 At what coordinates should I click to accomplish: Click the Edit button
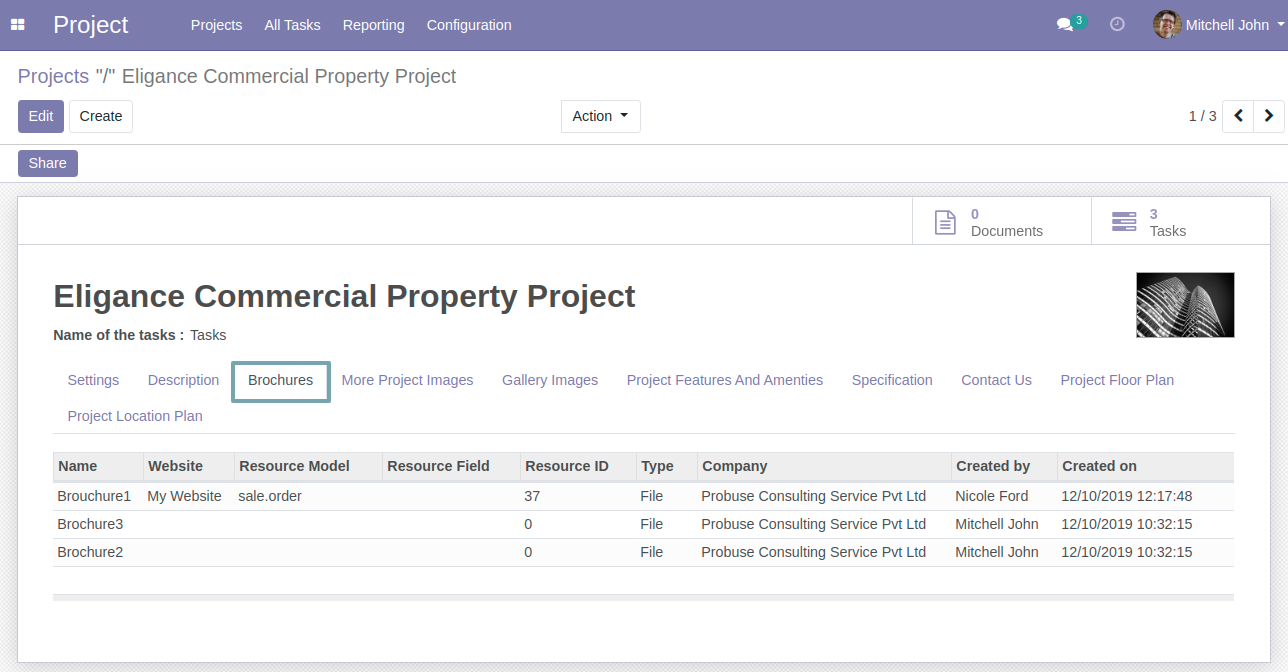tap(41, 116)
